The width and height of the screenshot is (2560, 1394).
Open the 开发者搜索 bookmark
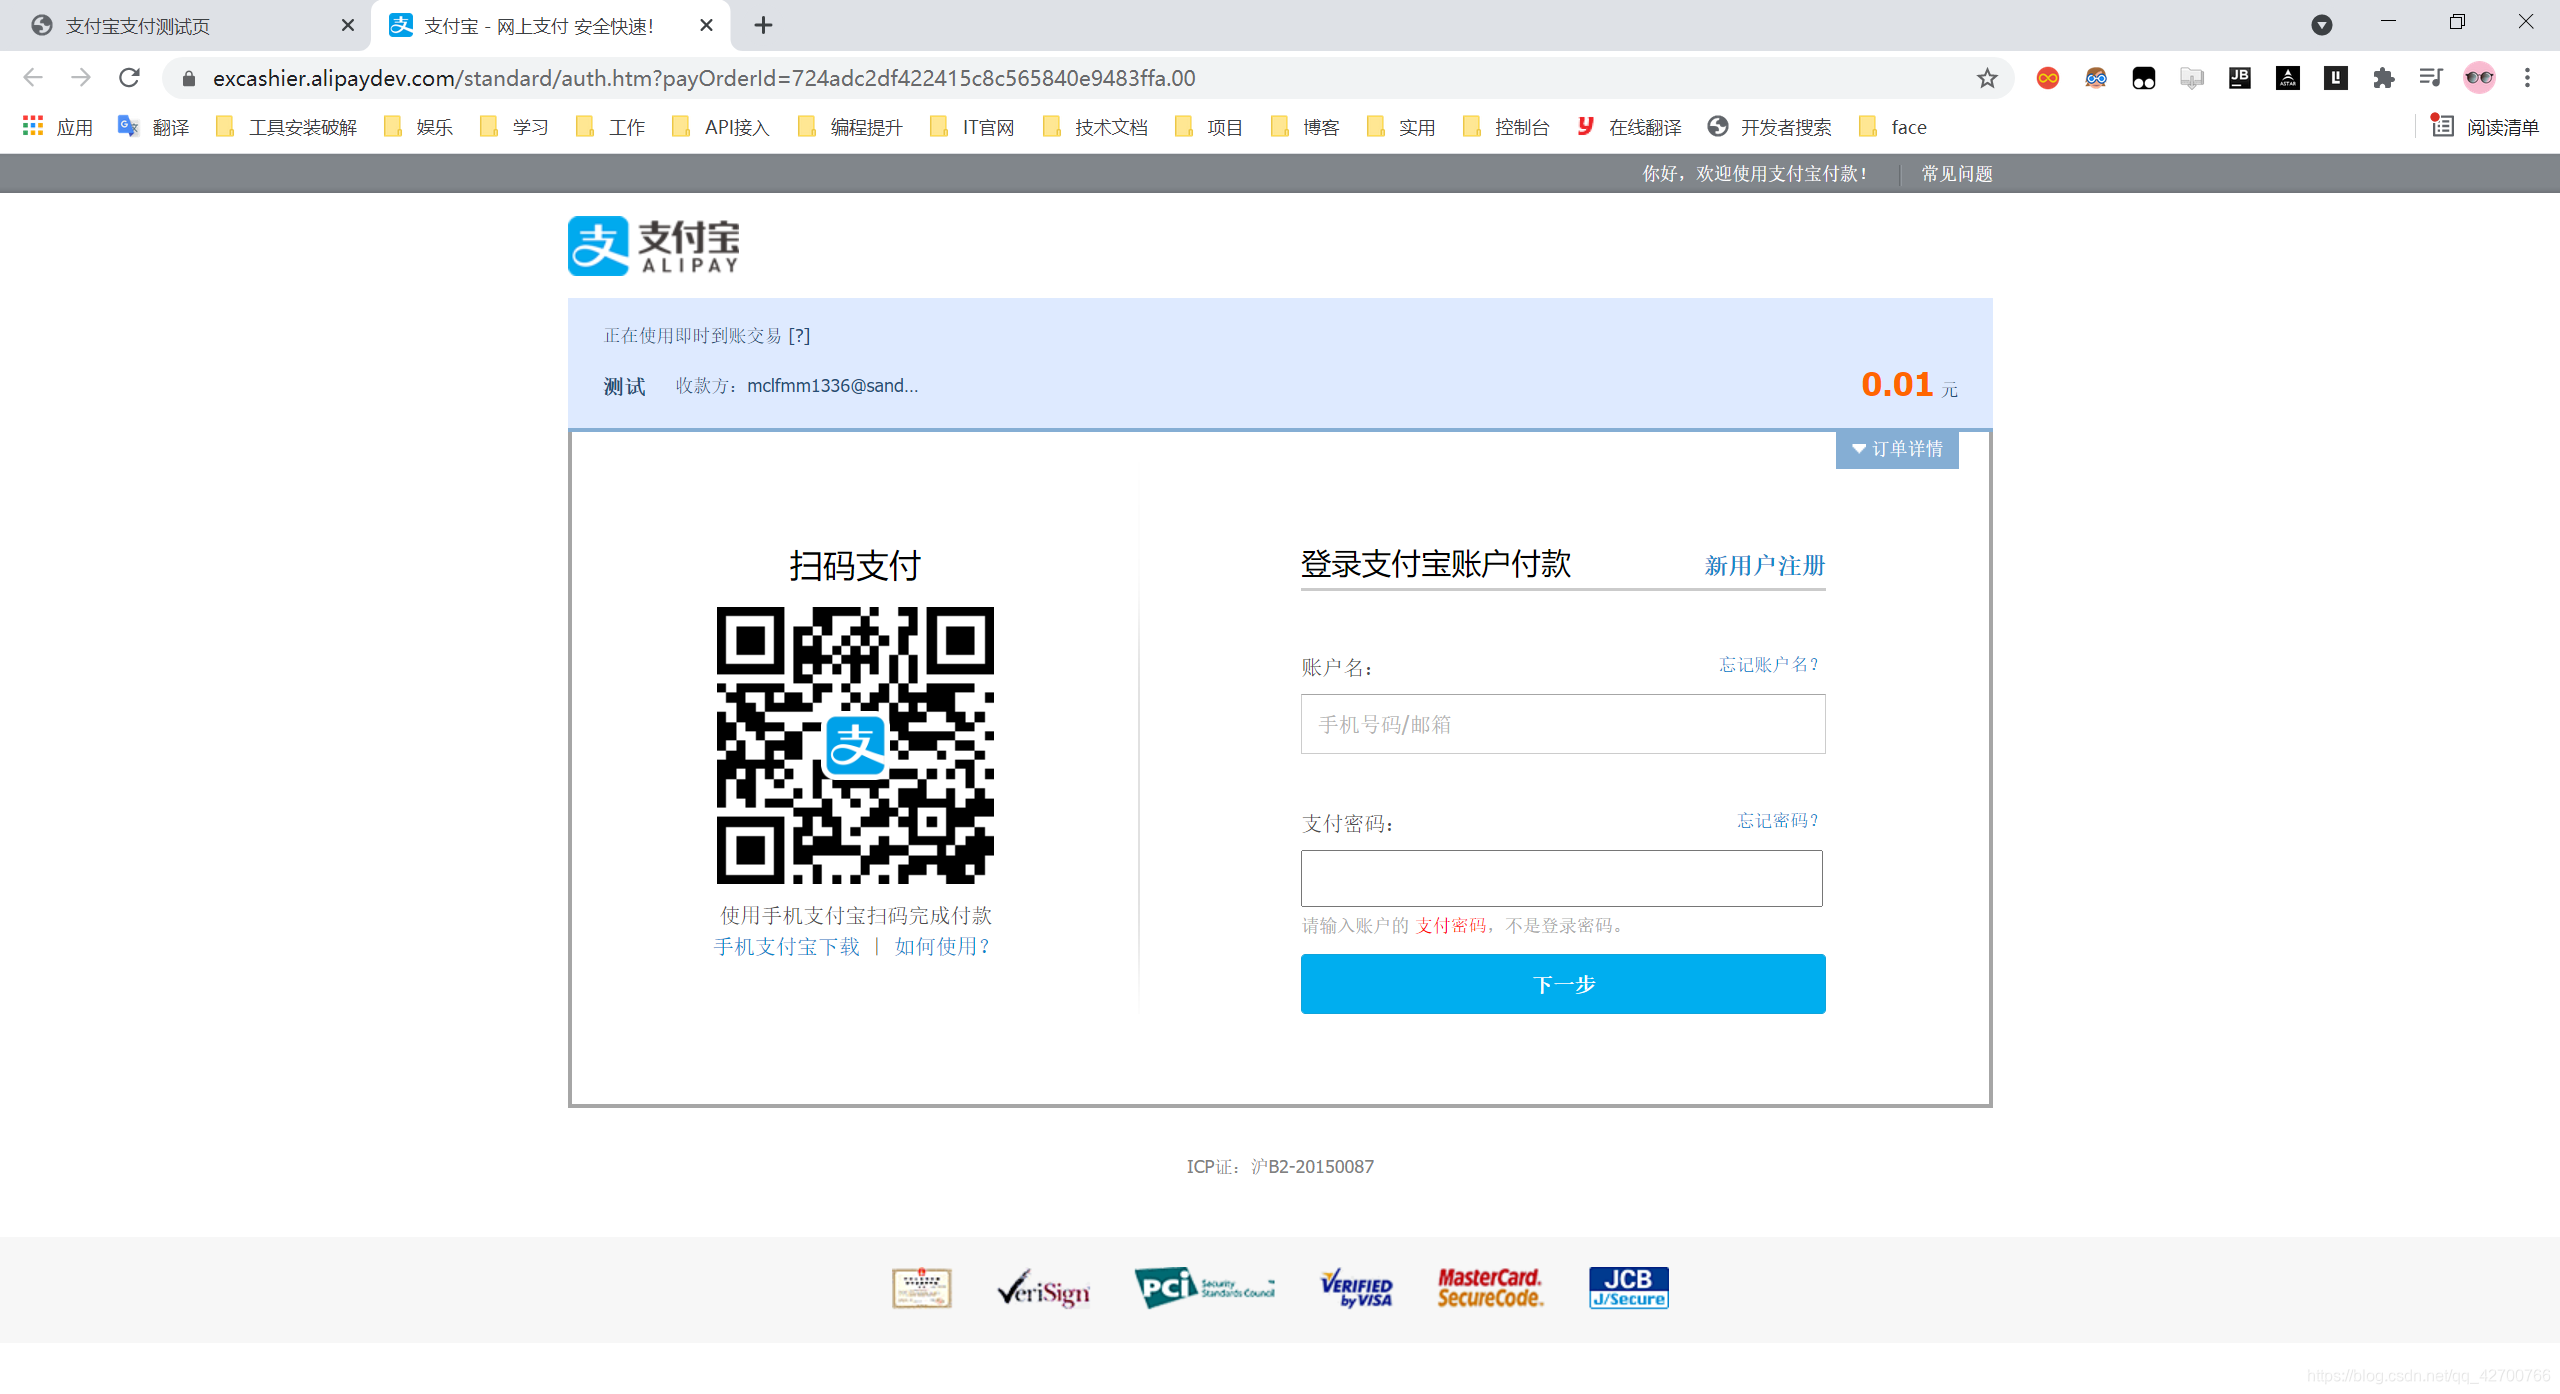1770,127
